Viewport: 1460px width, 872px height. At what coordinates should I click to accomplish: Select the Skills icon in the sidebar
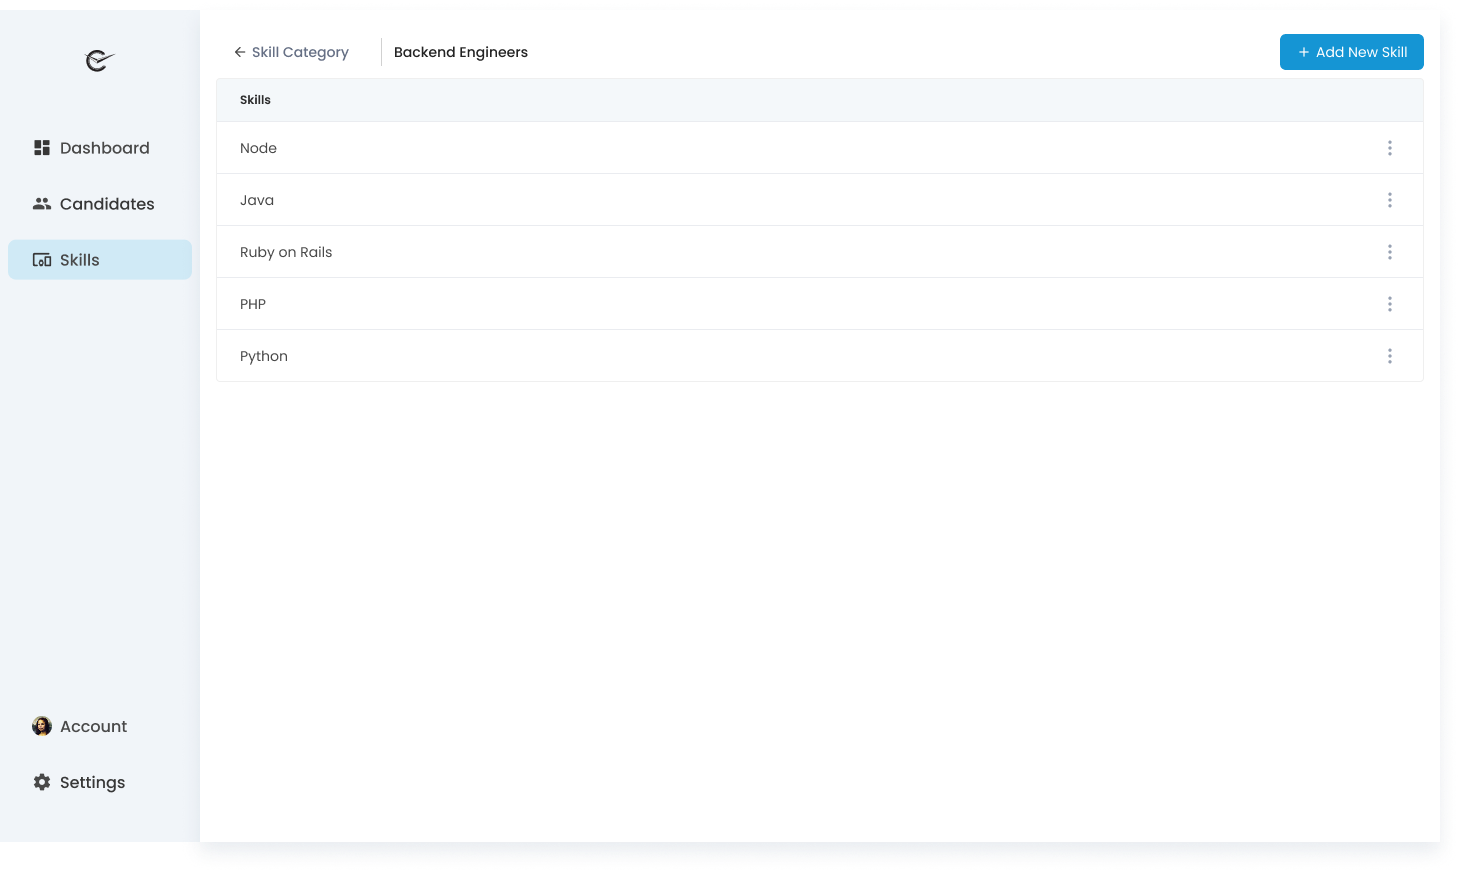click(x=41, y=259)
